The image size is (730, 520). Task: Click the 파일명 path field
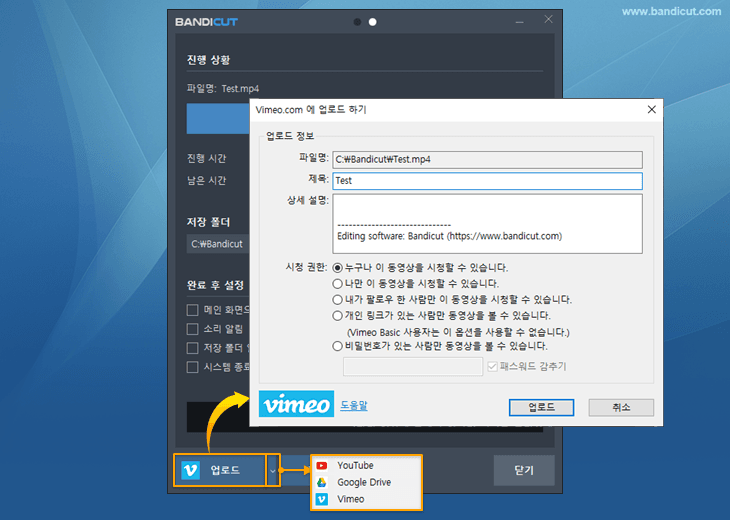(487, 160)
